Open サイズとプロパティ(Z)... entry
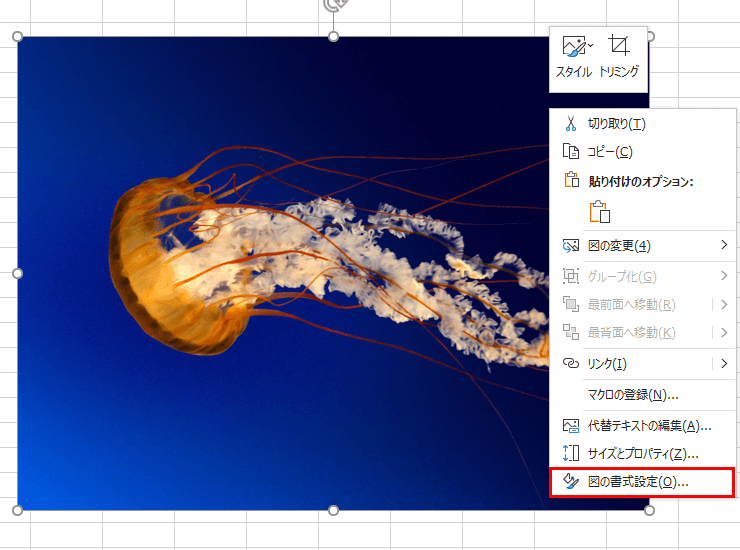 [643, 454]
